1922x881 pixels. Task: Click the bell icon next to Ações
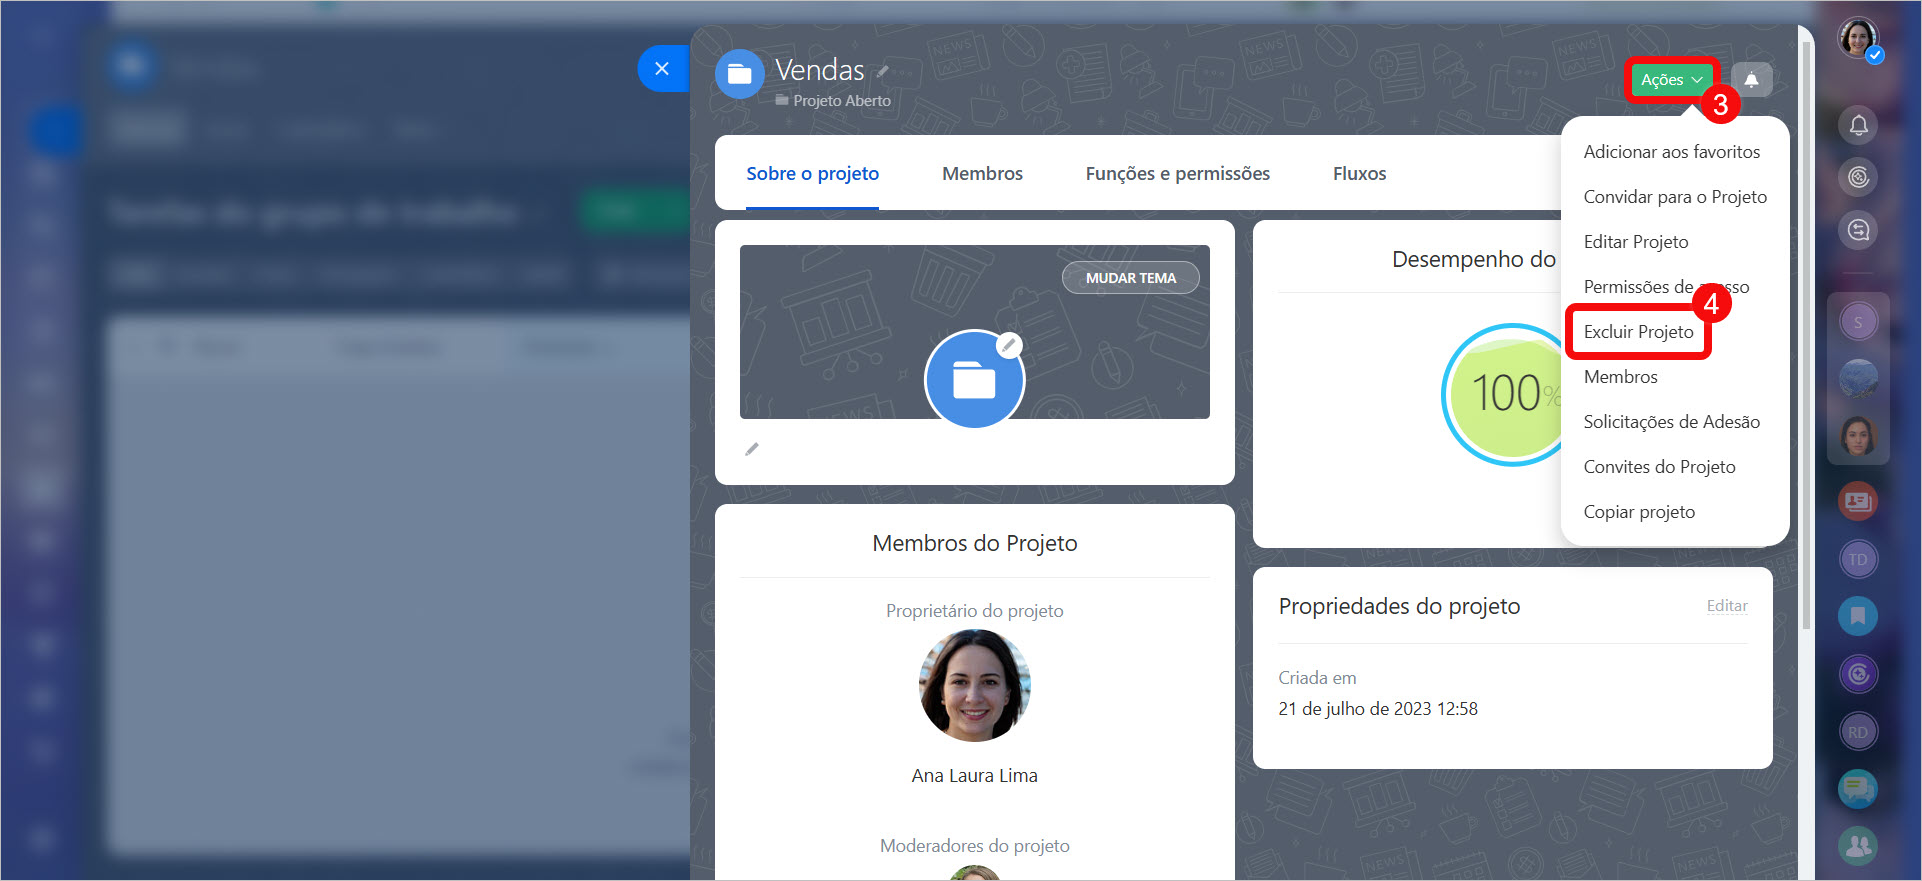[x=1751, y=80]
